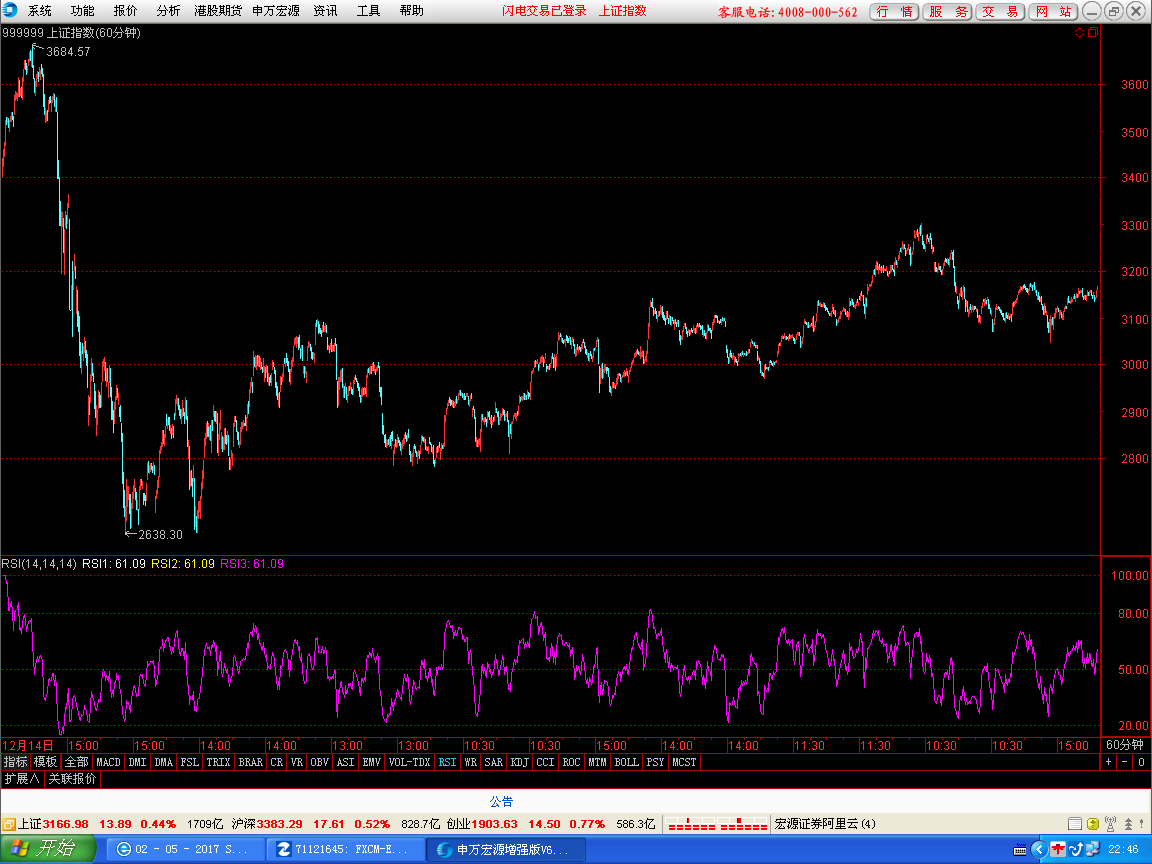Open the 工具 menu
Screen dimensions: 1152x864
[x=368, y=10]
